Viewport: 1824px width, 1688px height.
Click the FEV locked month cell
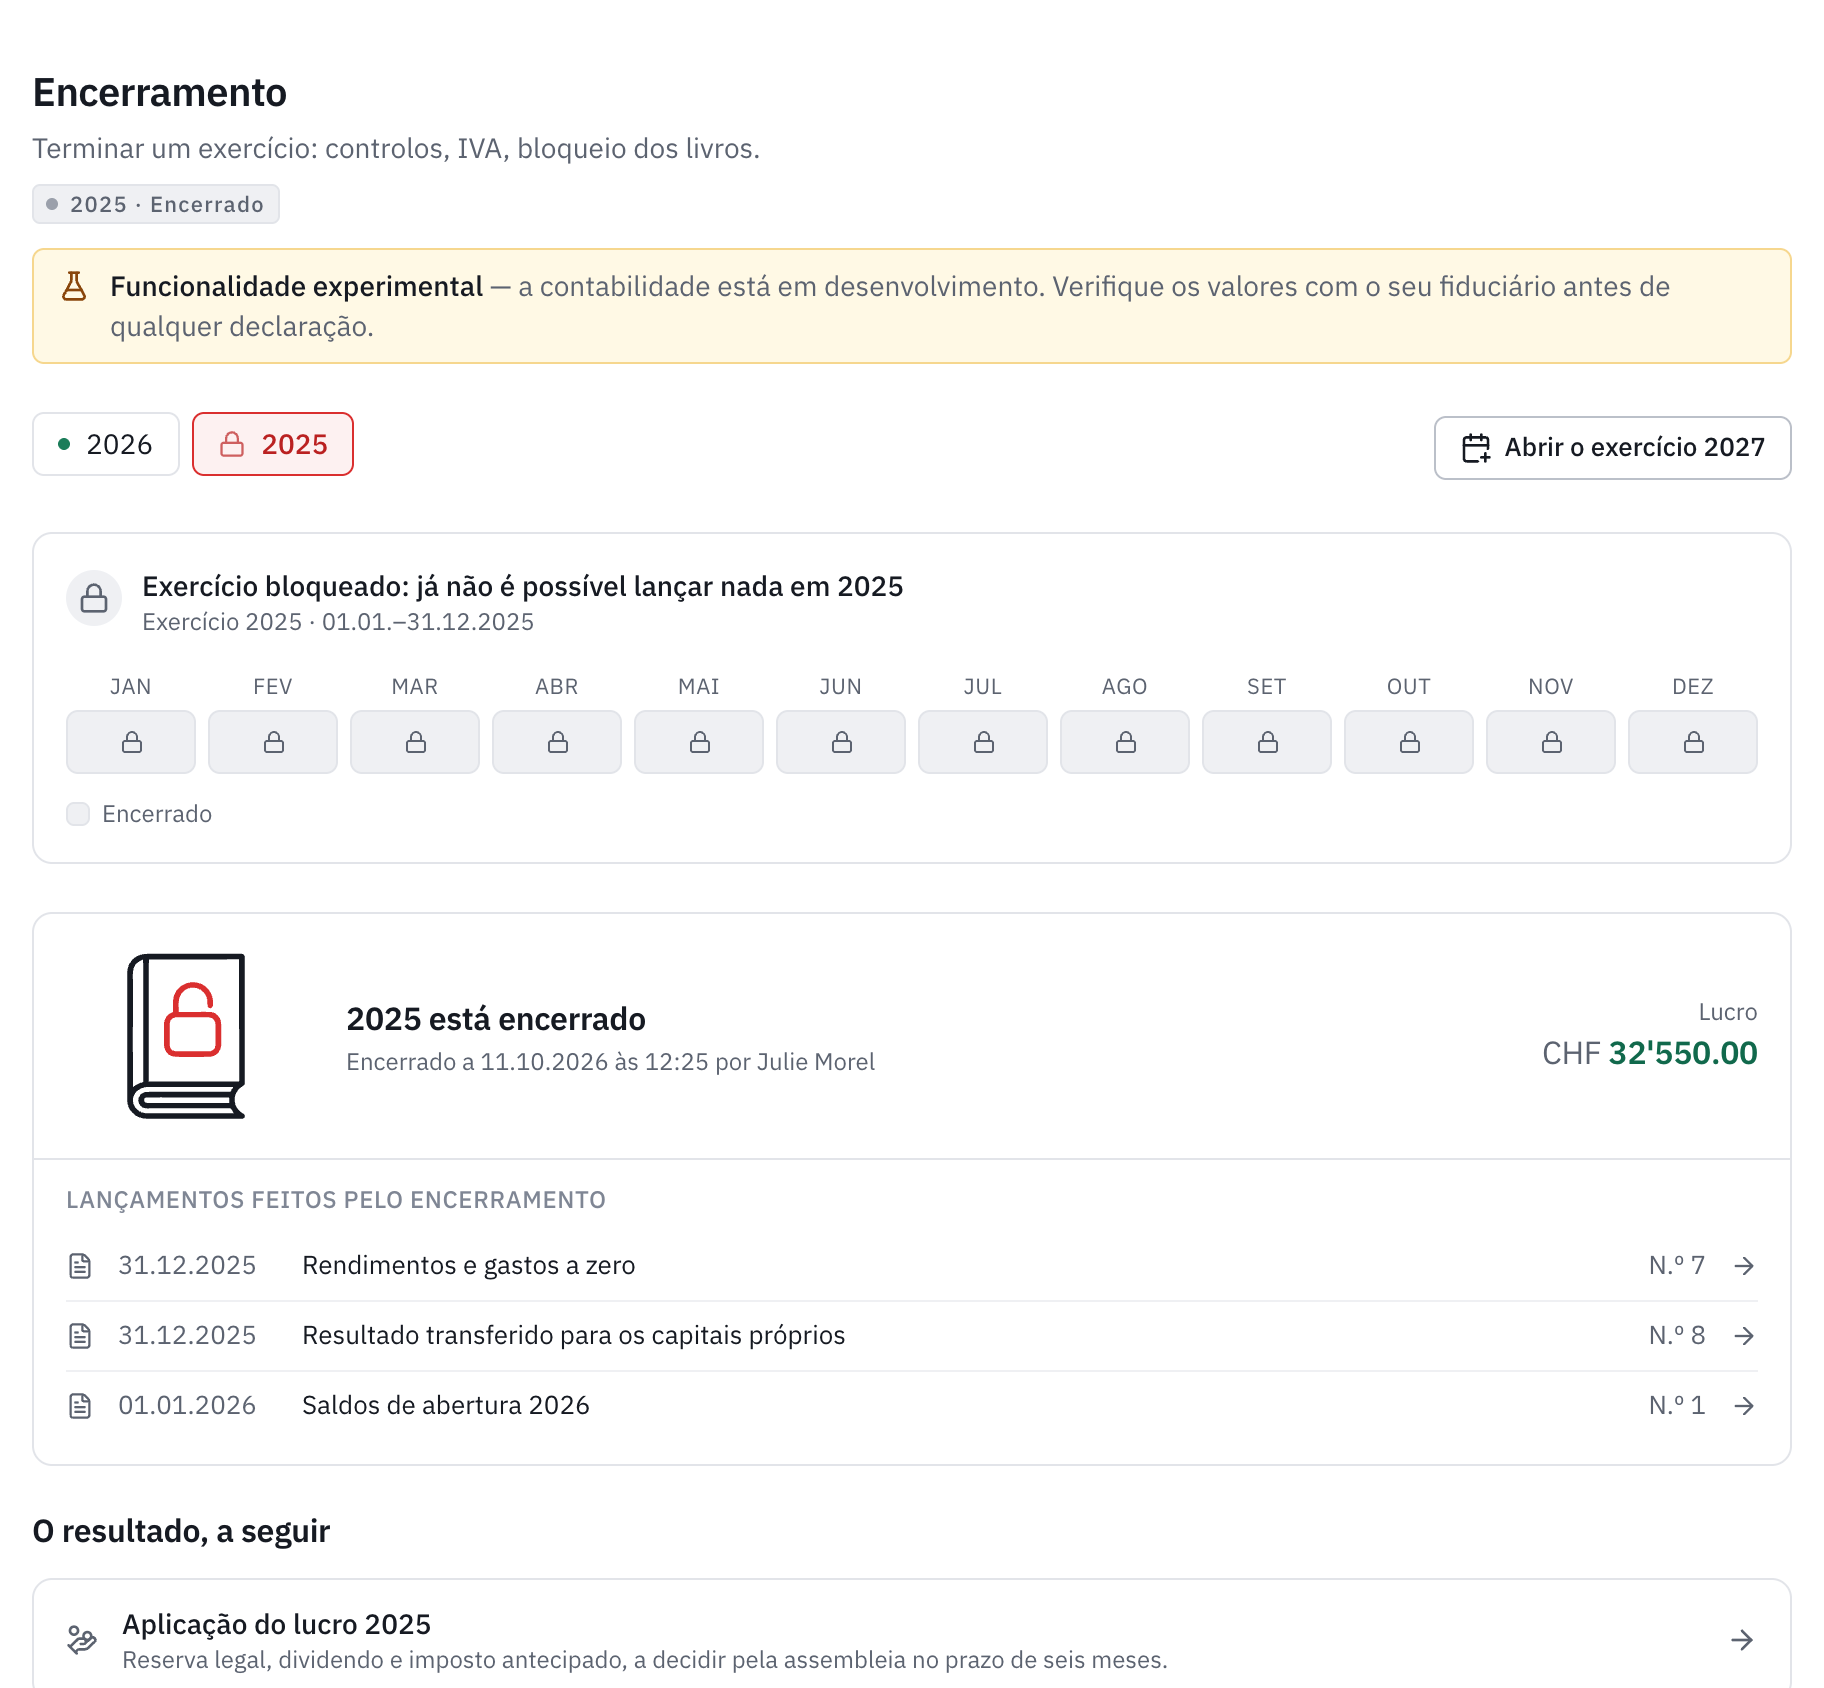(273, 742)
